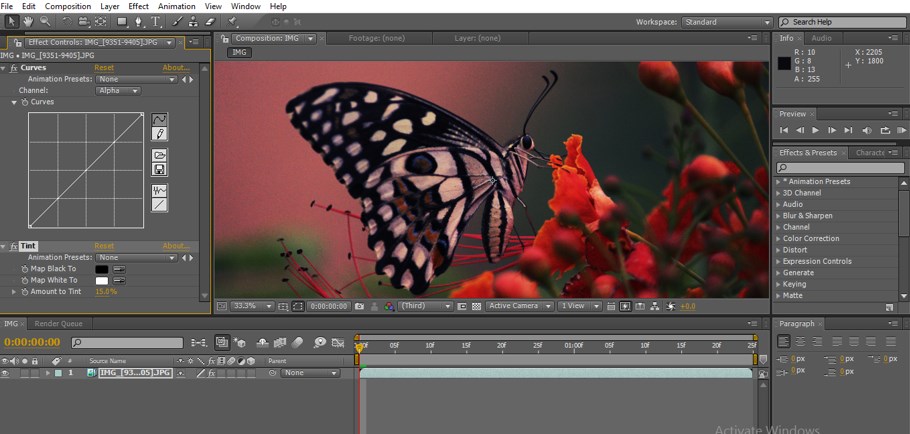This screenshot has width=910, height=434.
Task: Choose the Horizontal Type tool
Action: 156,21
